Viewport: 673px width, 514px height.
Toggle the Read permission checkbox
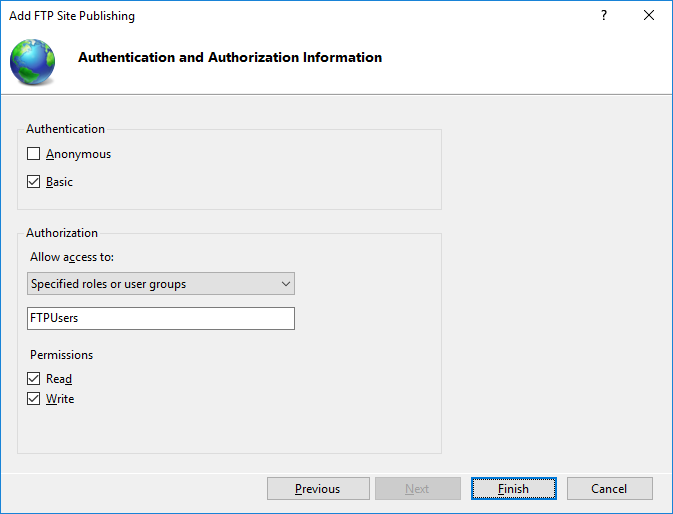34,379
